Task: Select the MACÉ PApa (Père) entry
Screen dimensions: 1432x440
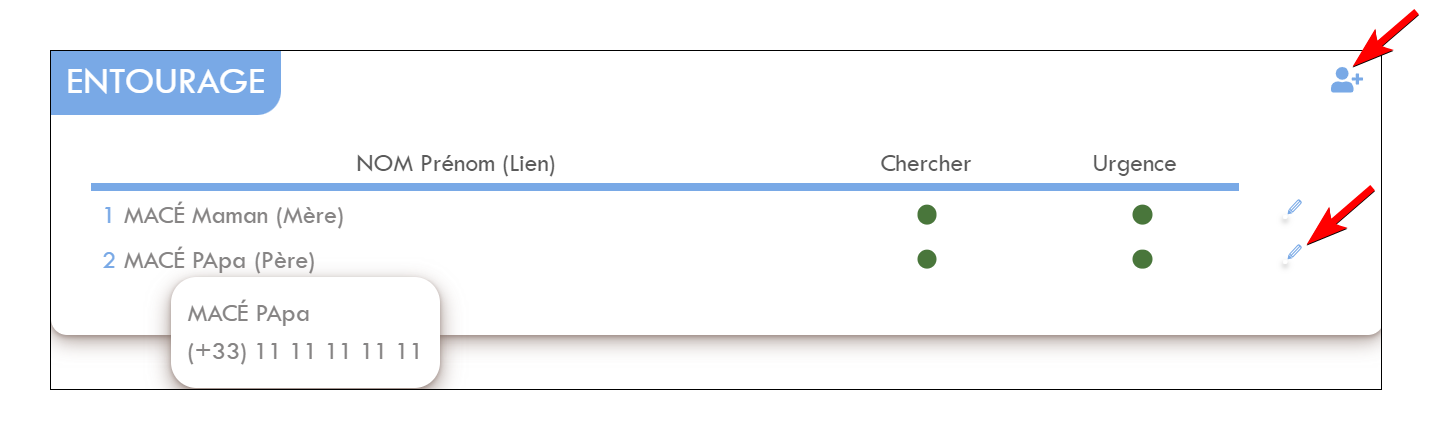Action: coord(219,261)
